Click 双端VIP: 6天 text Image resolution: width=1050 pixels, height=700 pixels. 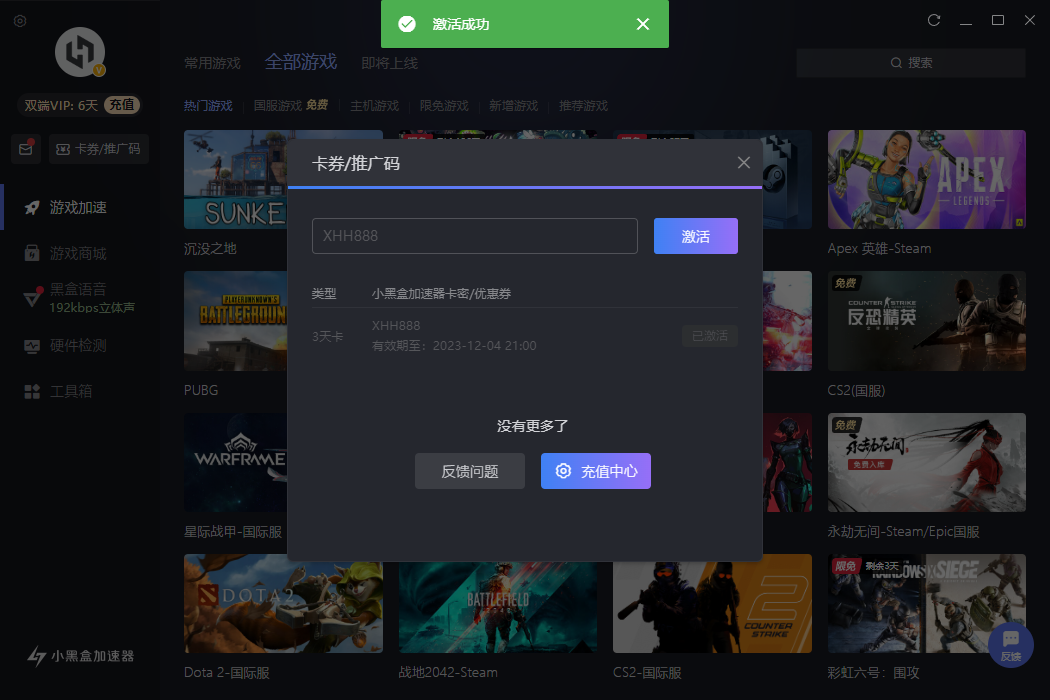coord(61,105)
